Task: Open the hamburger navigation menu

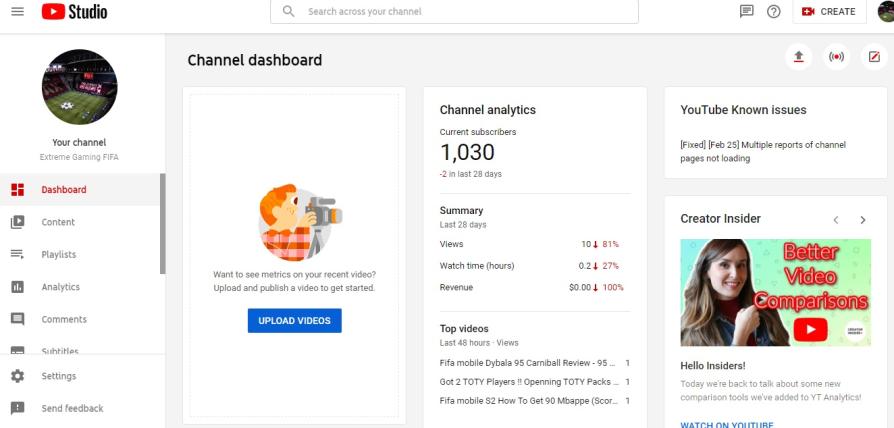Action: tap(18, 11)
